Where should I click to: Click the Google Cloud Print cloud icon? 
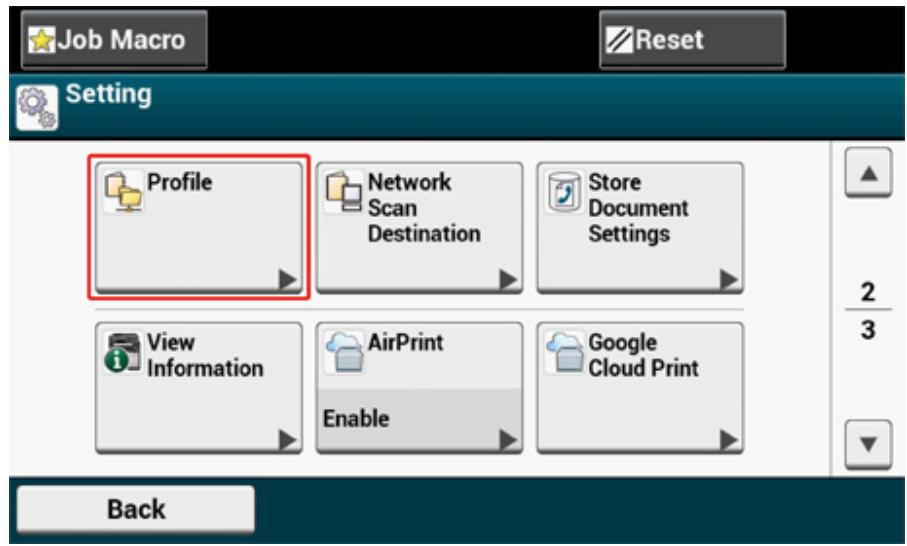565,352
